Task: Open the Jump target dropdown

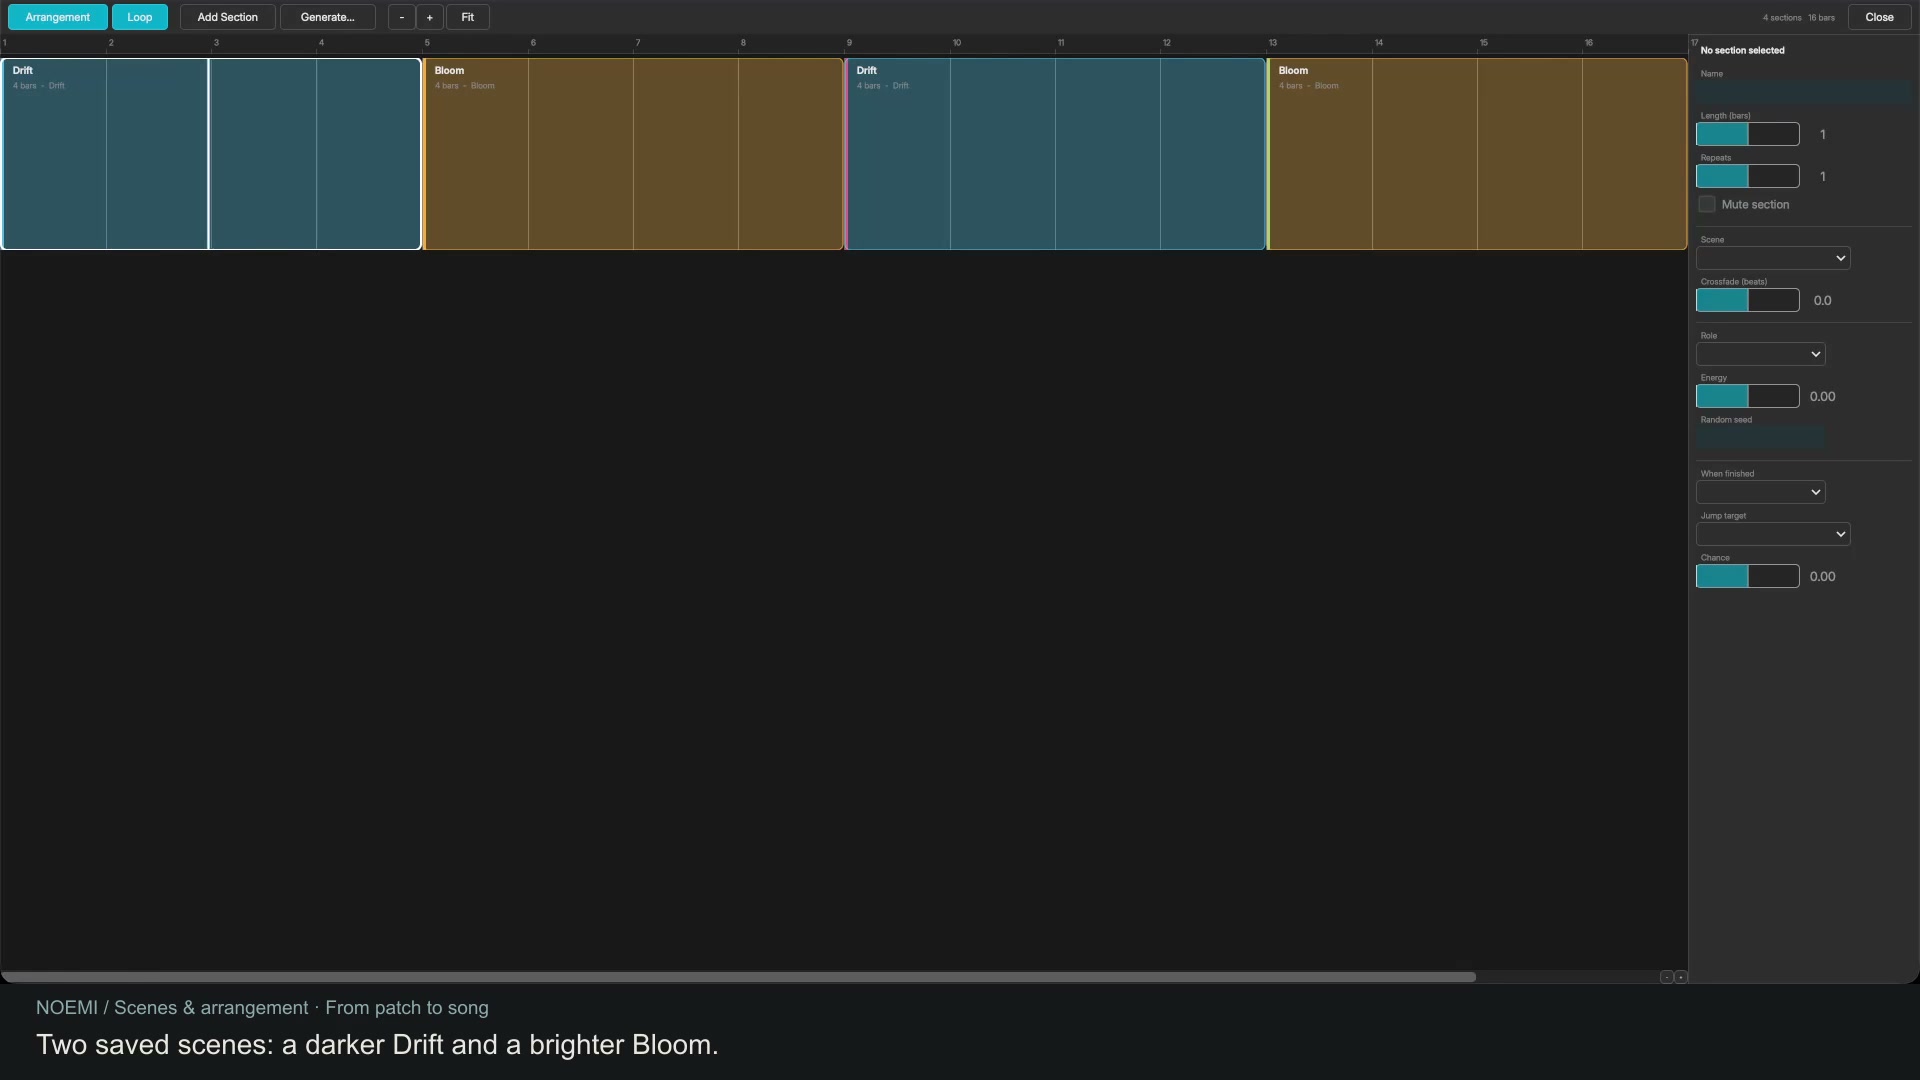Action: tap(1773, 534)
